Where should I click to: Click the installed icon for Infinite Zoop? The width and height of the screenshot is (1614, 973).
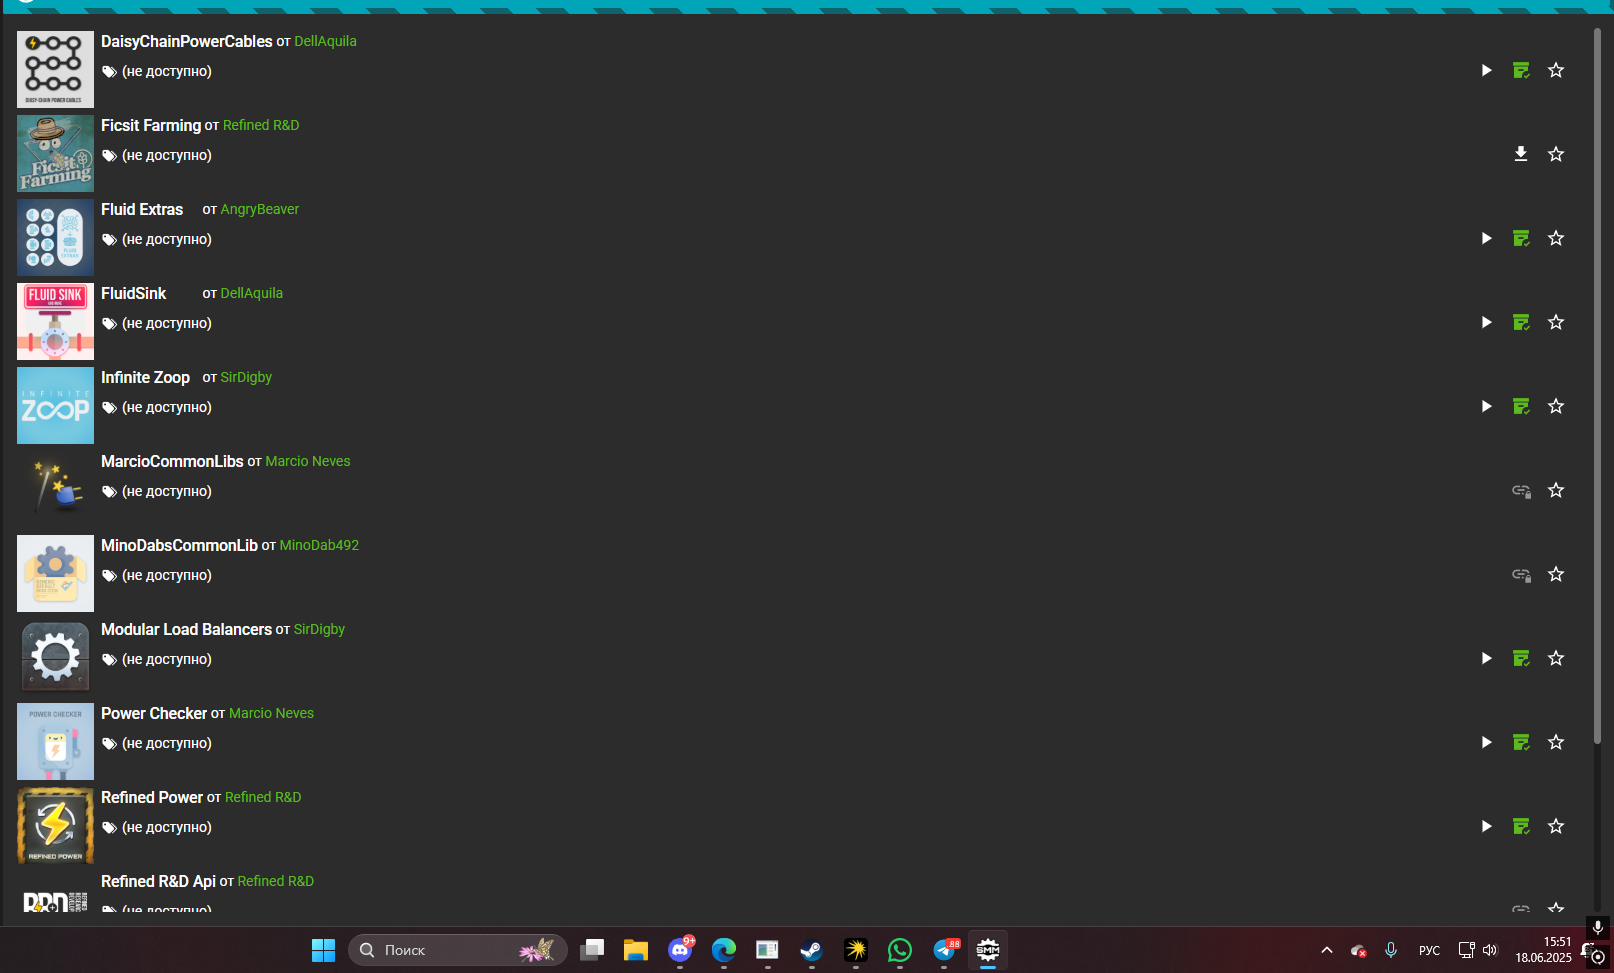(x=1521, y=406)
